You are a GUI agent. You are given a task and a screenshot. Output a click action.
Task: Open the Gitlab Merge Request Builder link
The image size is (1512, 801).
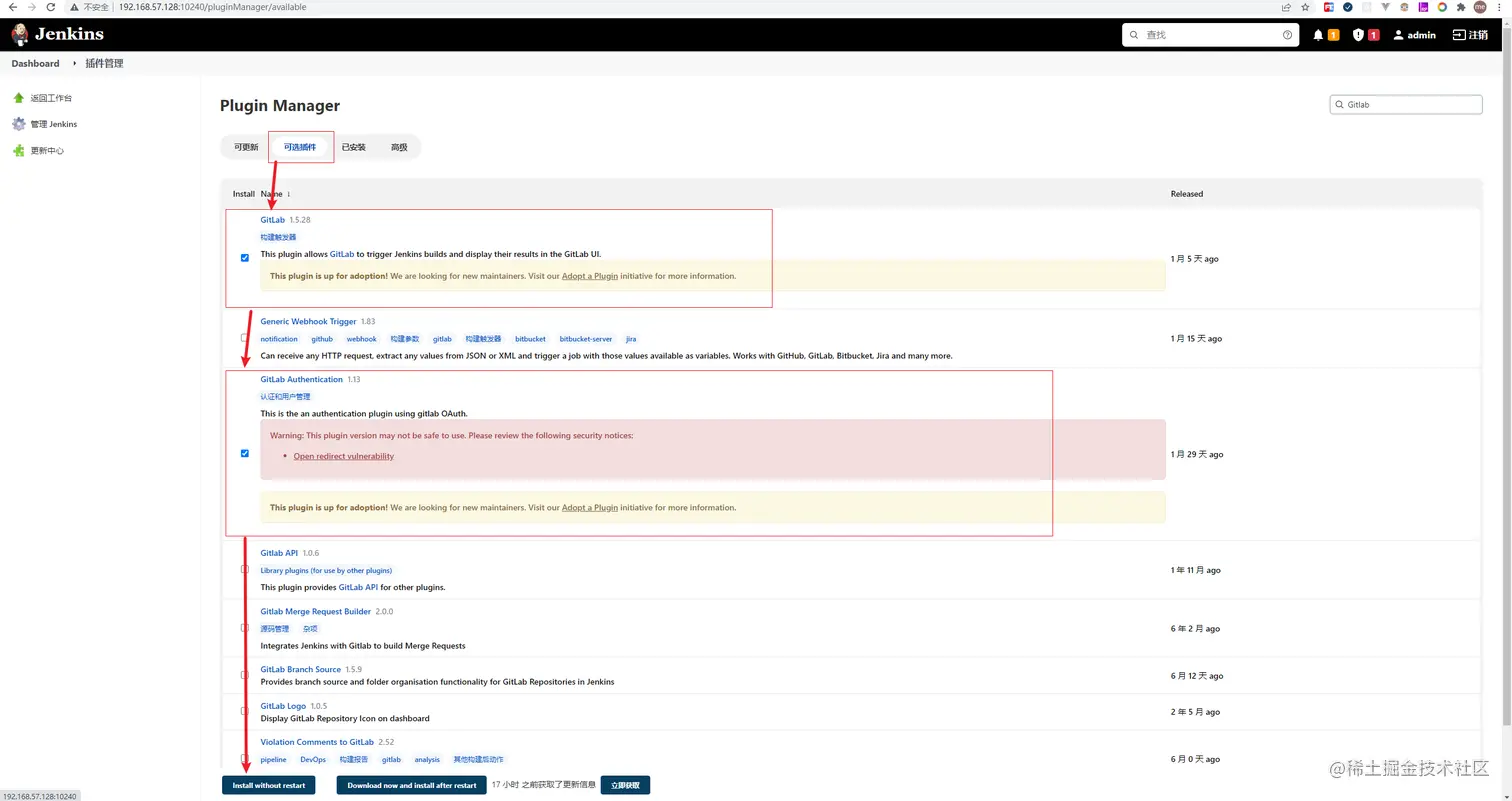(x=316, y=611)
